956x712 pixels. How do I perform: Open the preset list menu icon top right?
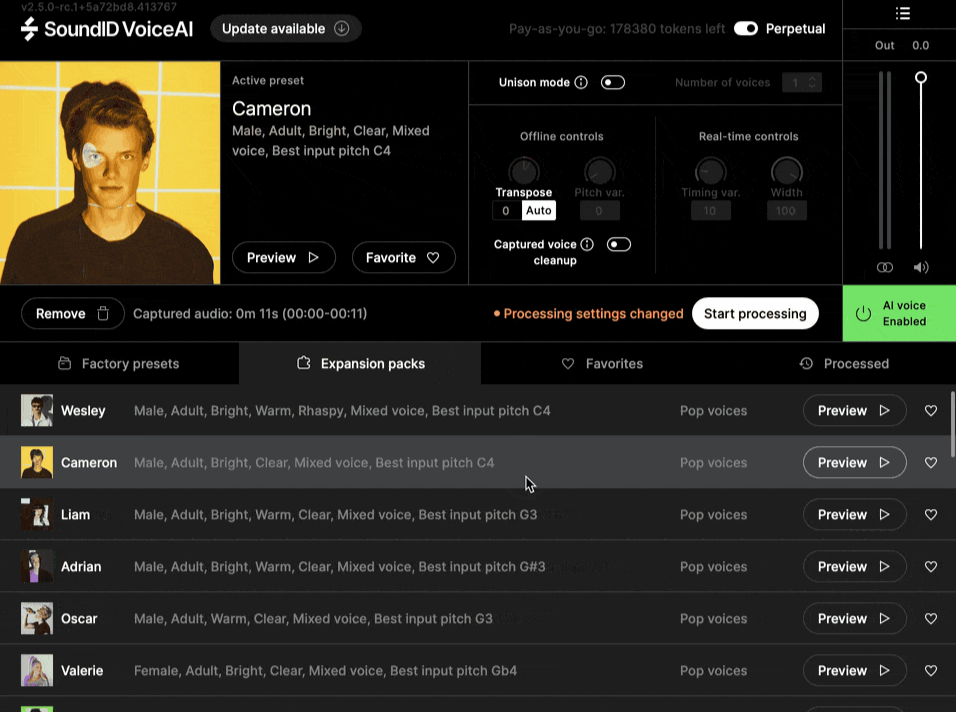(902, 13)
